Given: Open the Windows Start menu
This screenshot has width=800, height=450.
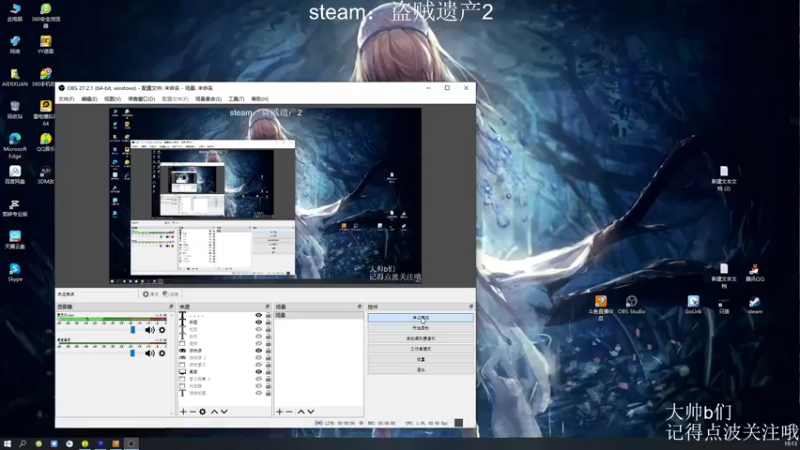Looking at the screenshot, I should [x=7, y=444].
